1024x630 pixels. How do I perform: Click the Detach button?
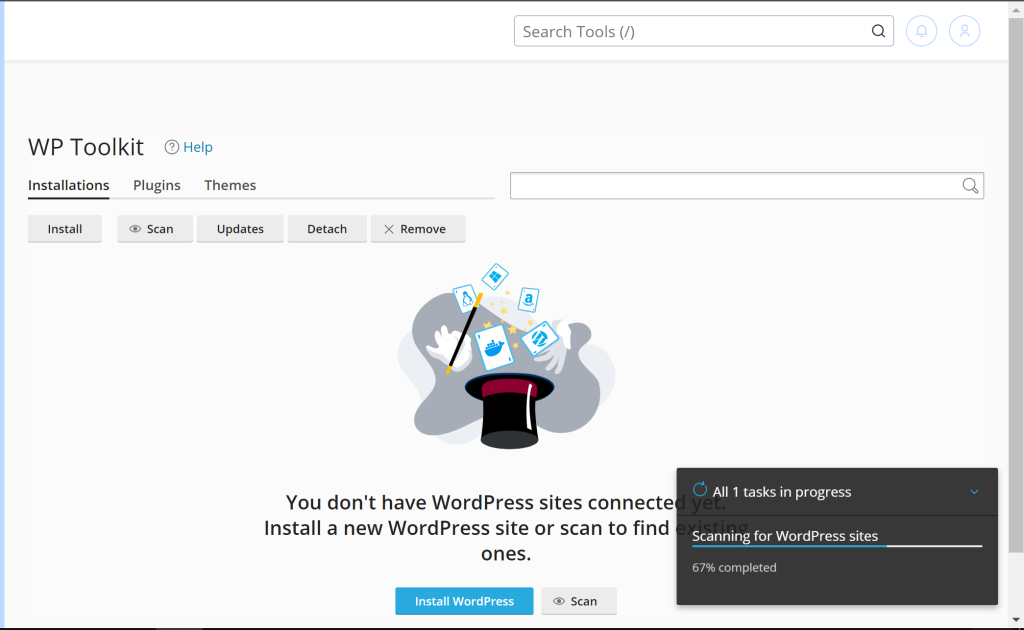(327, 229)
